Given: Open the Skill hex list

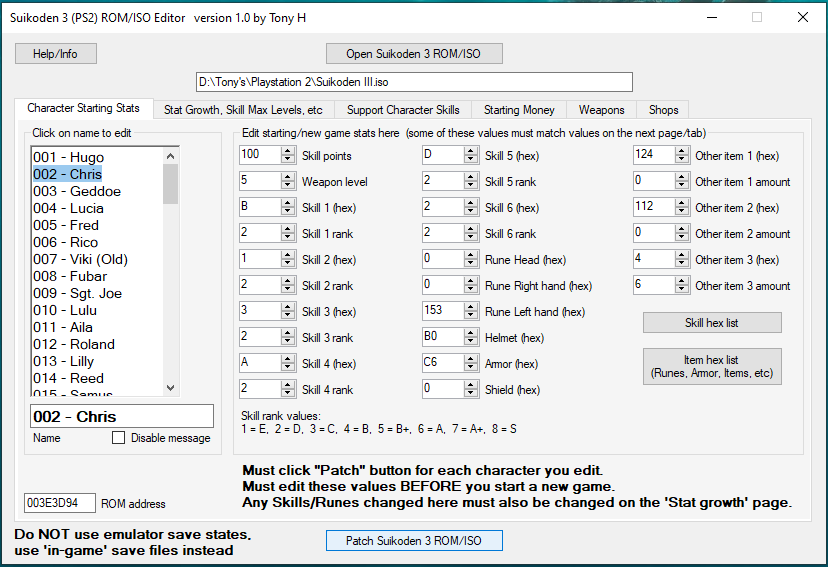Looking at the screenshot, I should [x=712, y=322].
